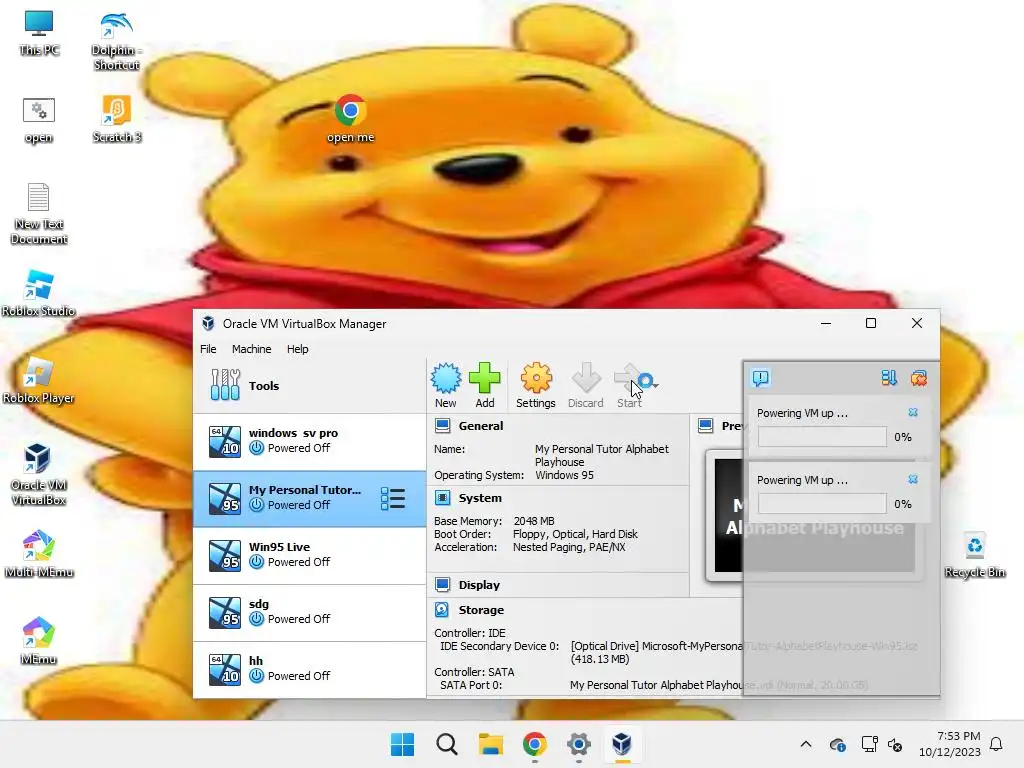This screenshot has width=1024, height=768.
Task: Click the taskbar clock and date
Action: point(950,744)
